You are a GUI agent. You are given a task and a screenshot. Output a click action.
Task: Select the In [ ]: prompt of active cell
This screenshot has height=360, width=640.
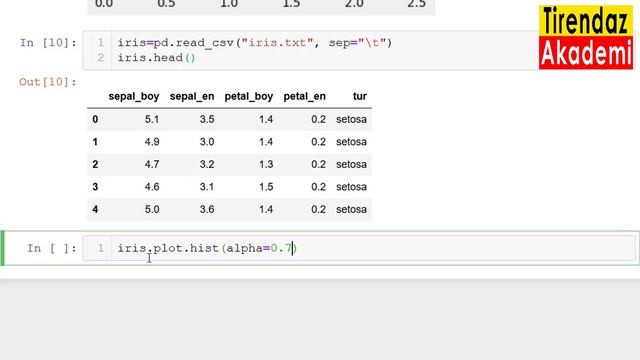[x=52, y=248]
